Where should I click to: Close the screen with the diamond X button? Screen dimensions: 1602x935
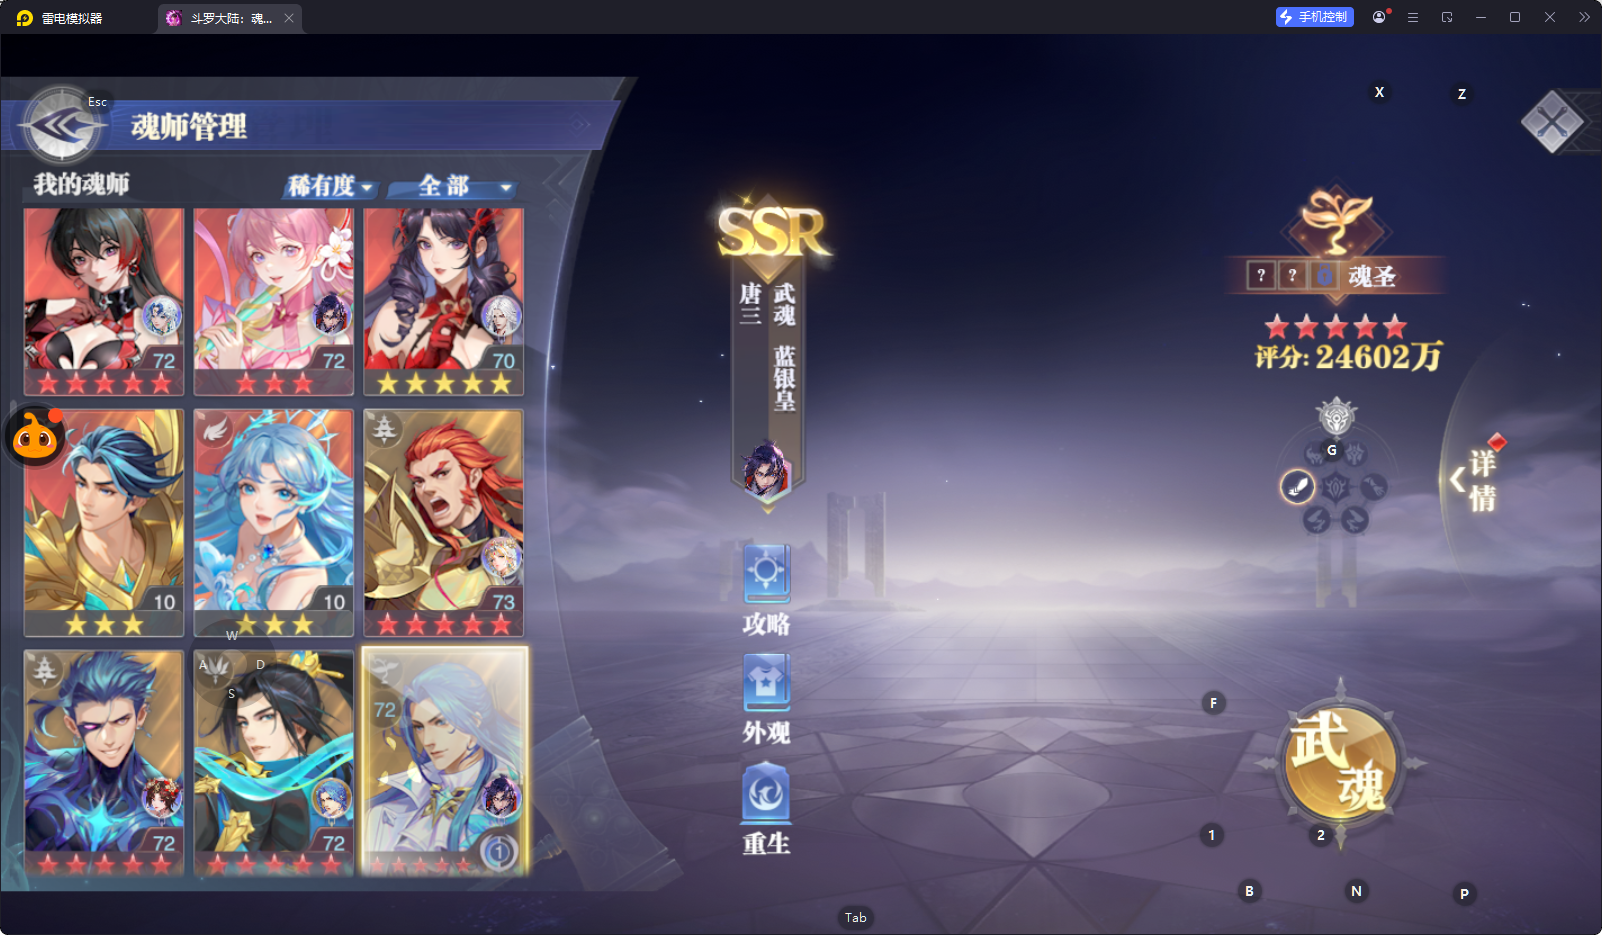[1552, 122]
